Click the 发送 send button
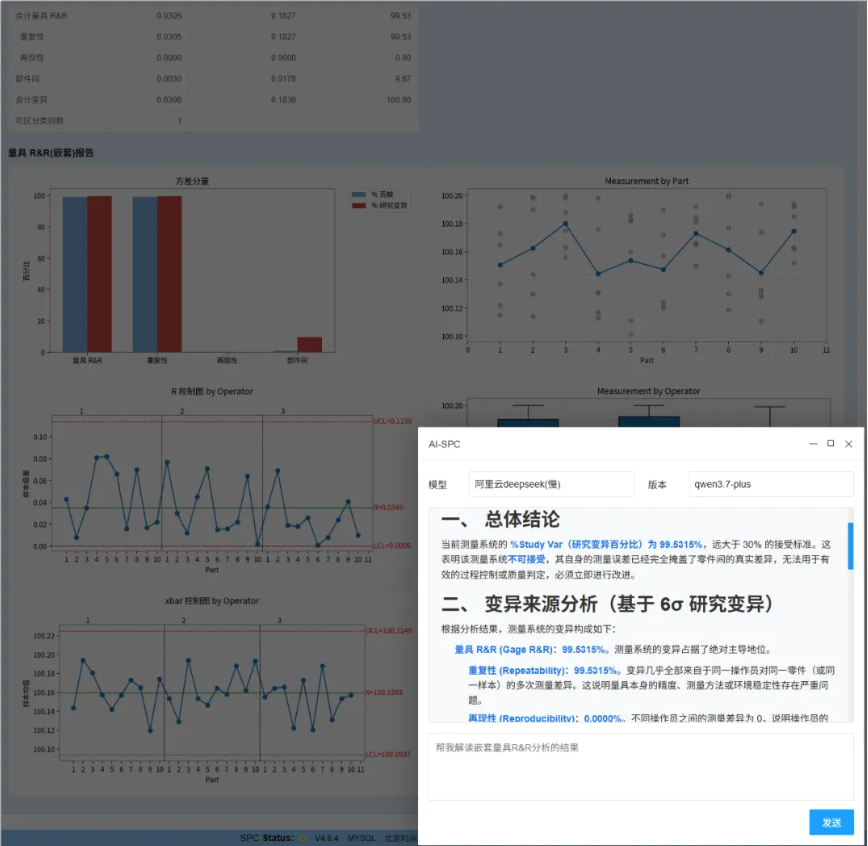The height and width of the screenshot is (846, 868). pos(831,823)
